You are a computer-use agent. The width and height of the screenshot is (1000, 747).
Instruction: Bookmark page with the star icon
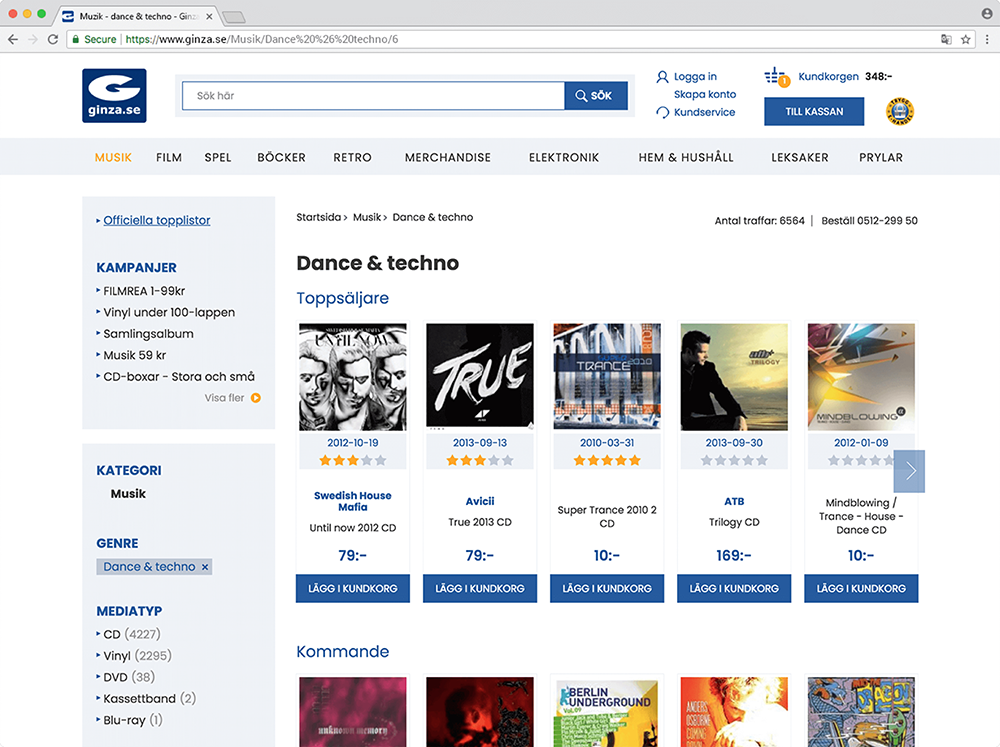click(966, 40)
